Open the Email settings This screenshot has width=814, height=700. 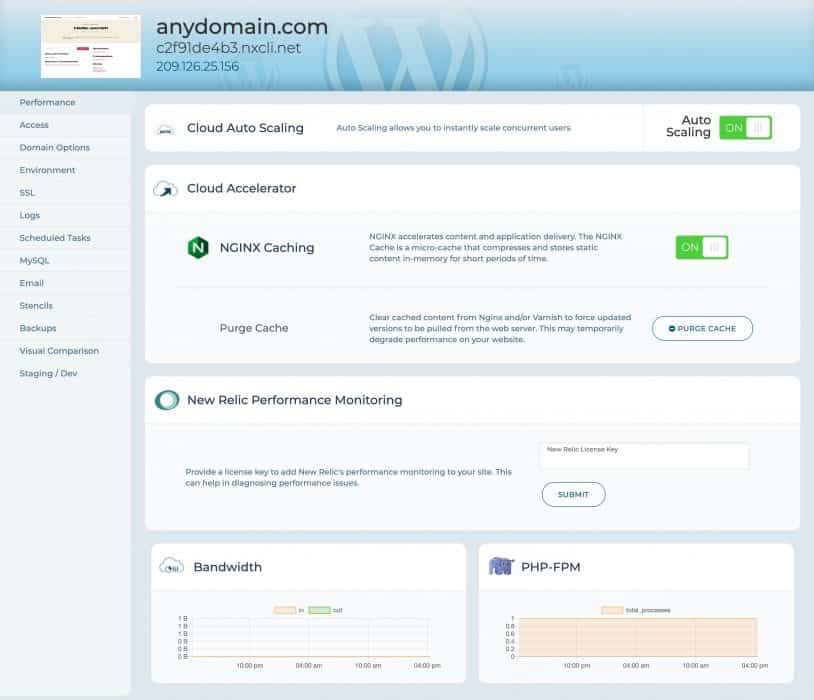(31, 283)
